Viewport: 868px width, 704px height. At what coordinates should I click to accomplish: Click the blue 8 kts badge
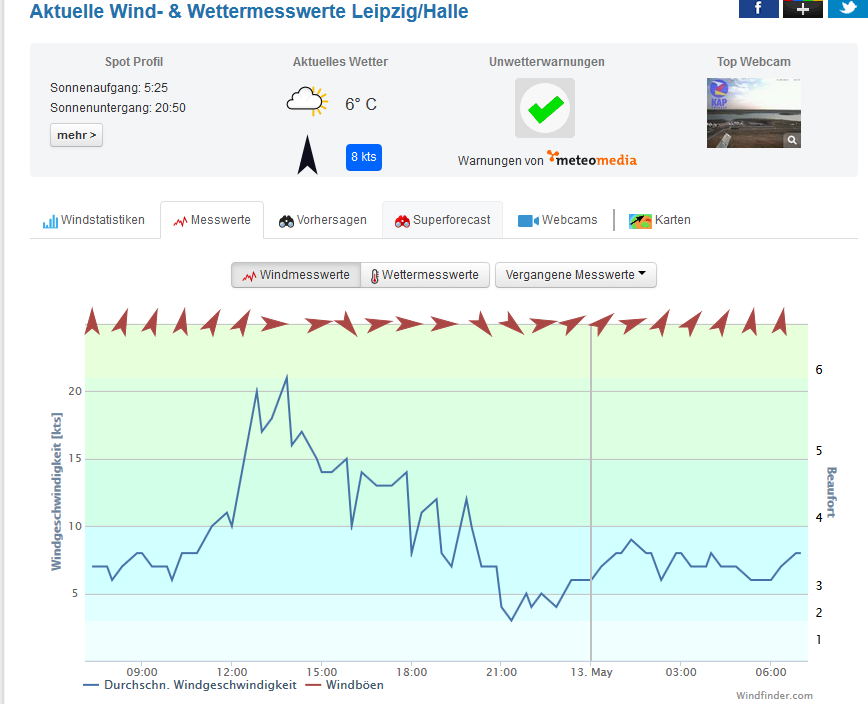(364, 157)
